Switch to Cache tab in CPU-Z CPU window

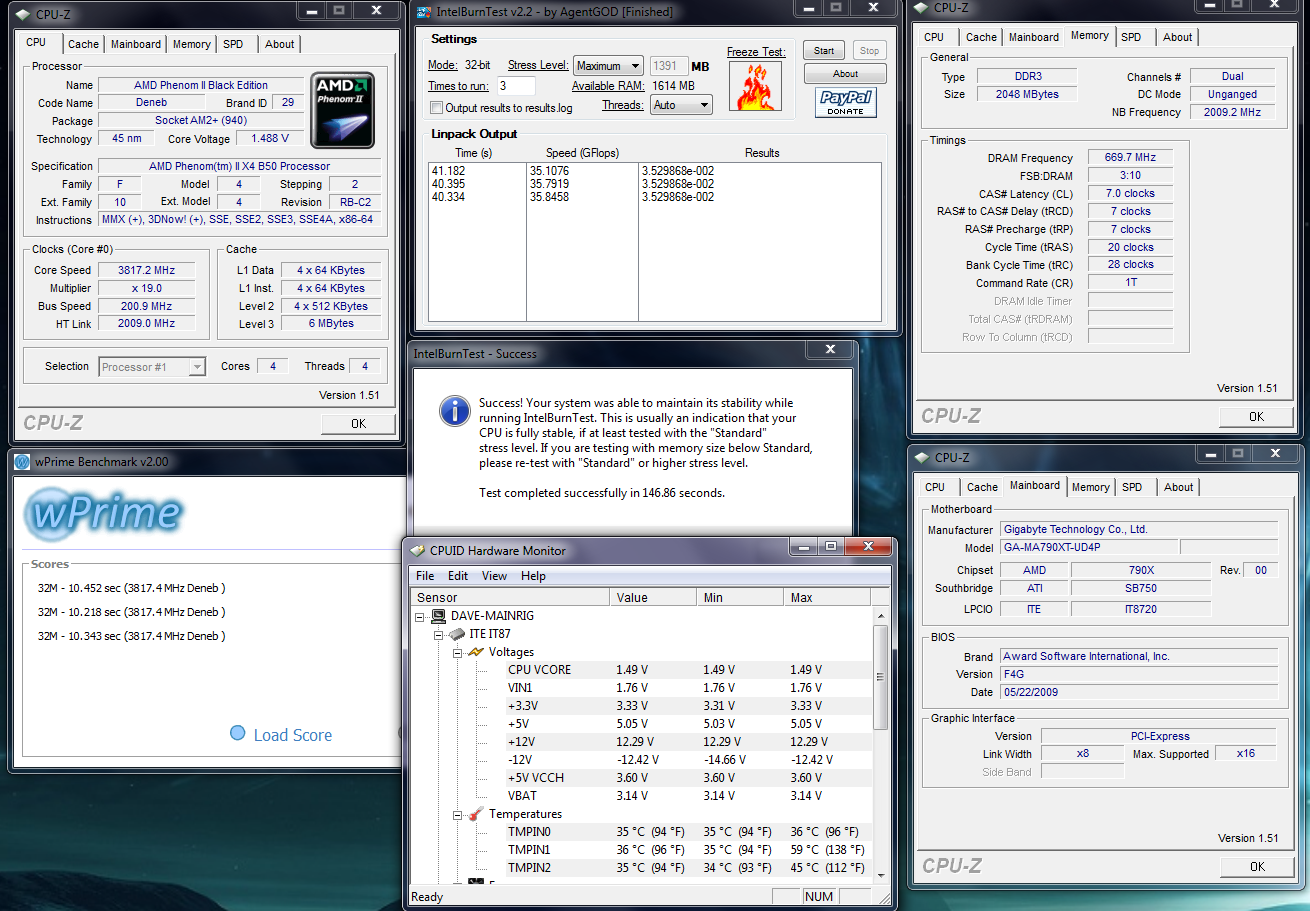point(83,44)
